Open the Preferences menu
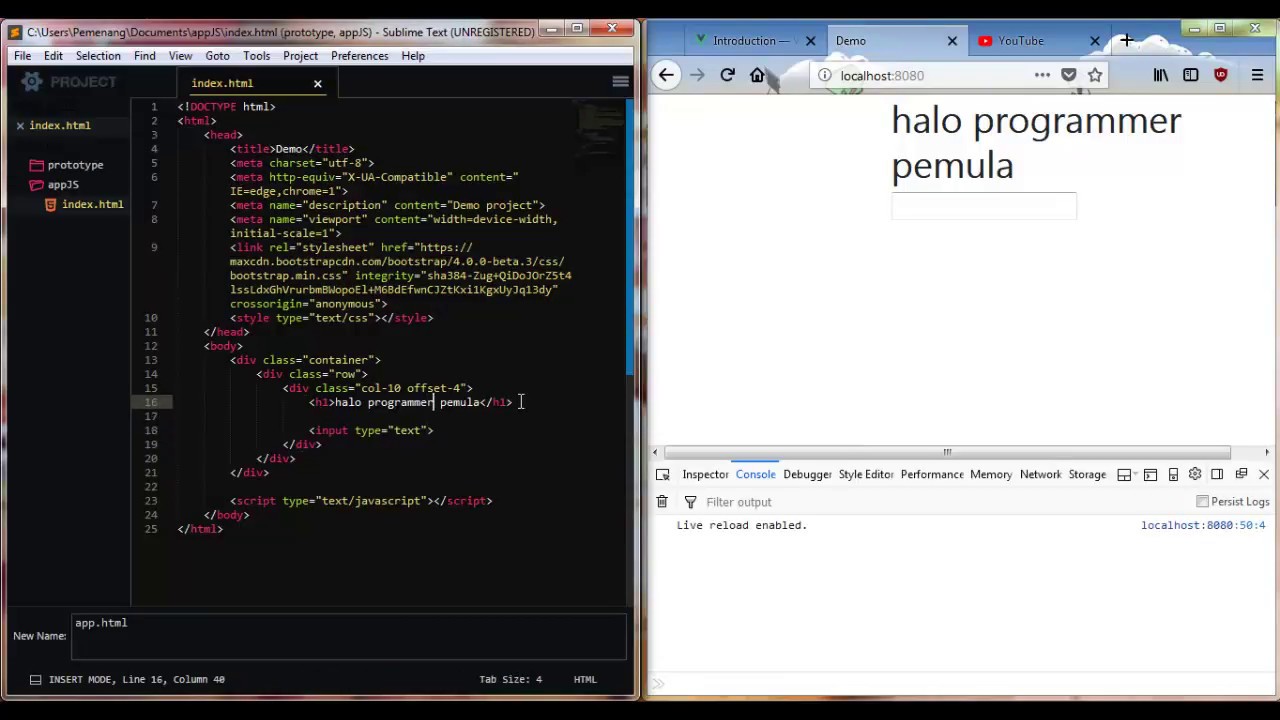The height and width of the screenshot is (720, 1280). (359, 56)
